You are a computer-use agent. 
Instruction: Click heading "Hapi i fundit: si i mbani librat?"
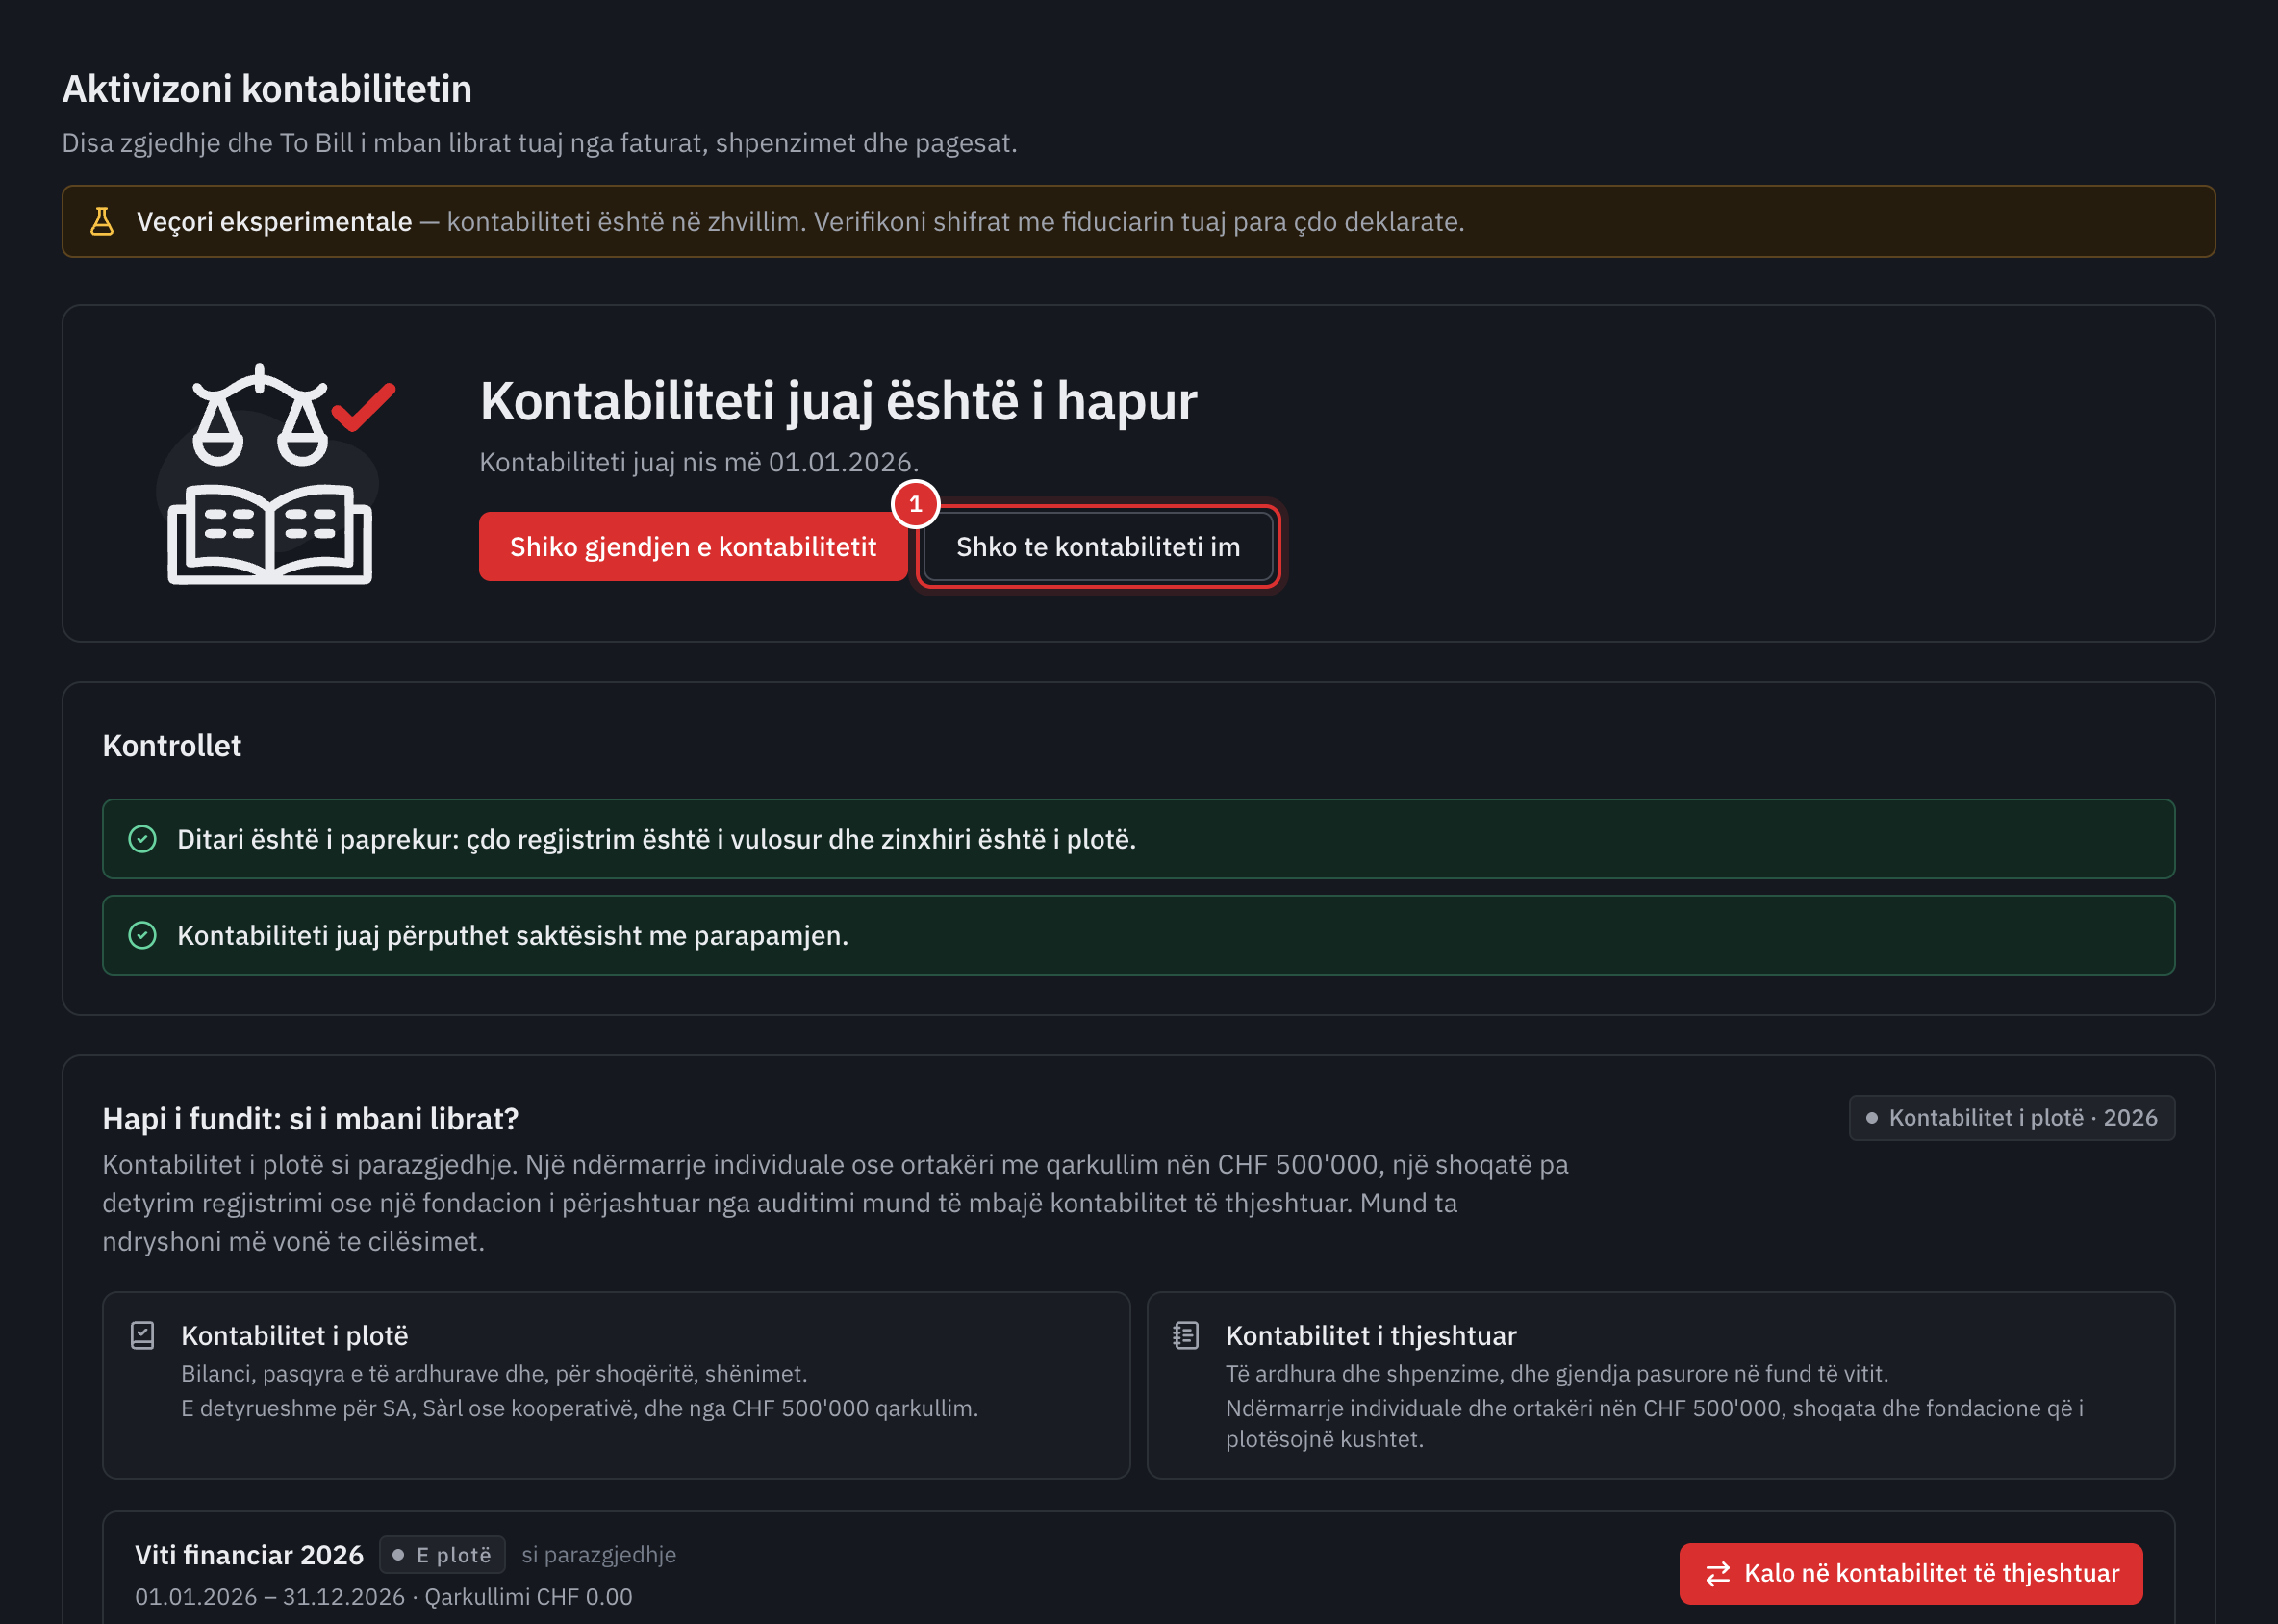[311, 1119]
